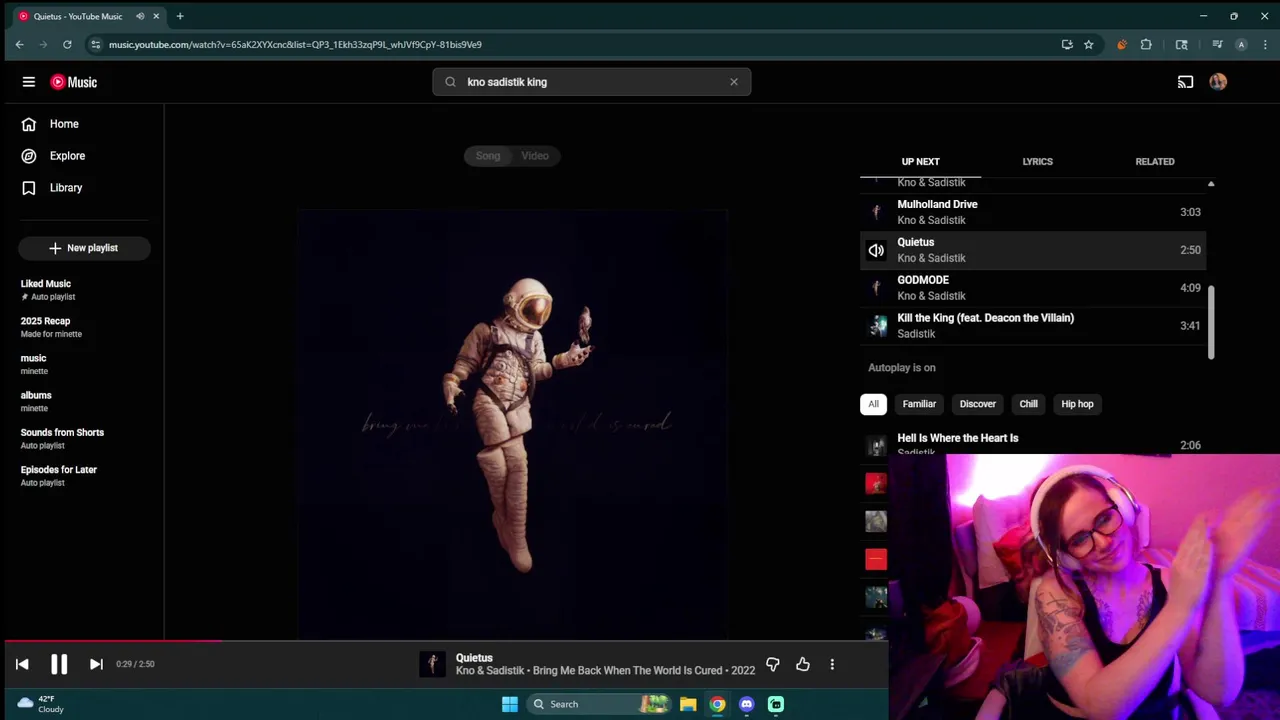The image size is (1280, 720).
Task: Click the Kill the King thumbnail
Action: click(877, 326)
